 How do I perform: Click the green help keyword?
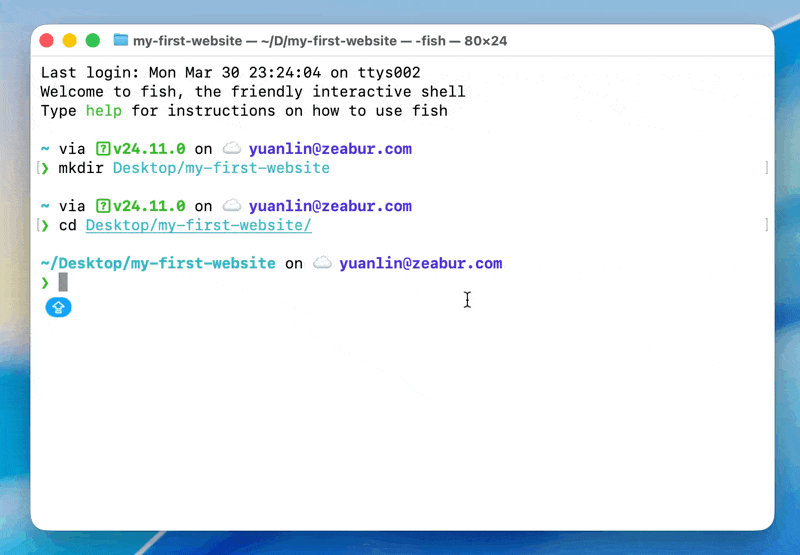coord(103,111)
